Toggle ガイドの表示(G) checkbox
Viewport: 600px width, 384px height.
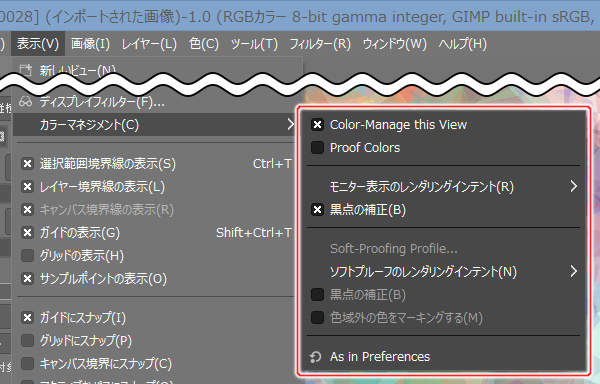point(27,233)
